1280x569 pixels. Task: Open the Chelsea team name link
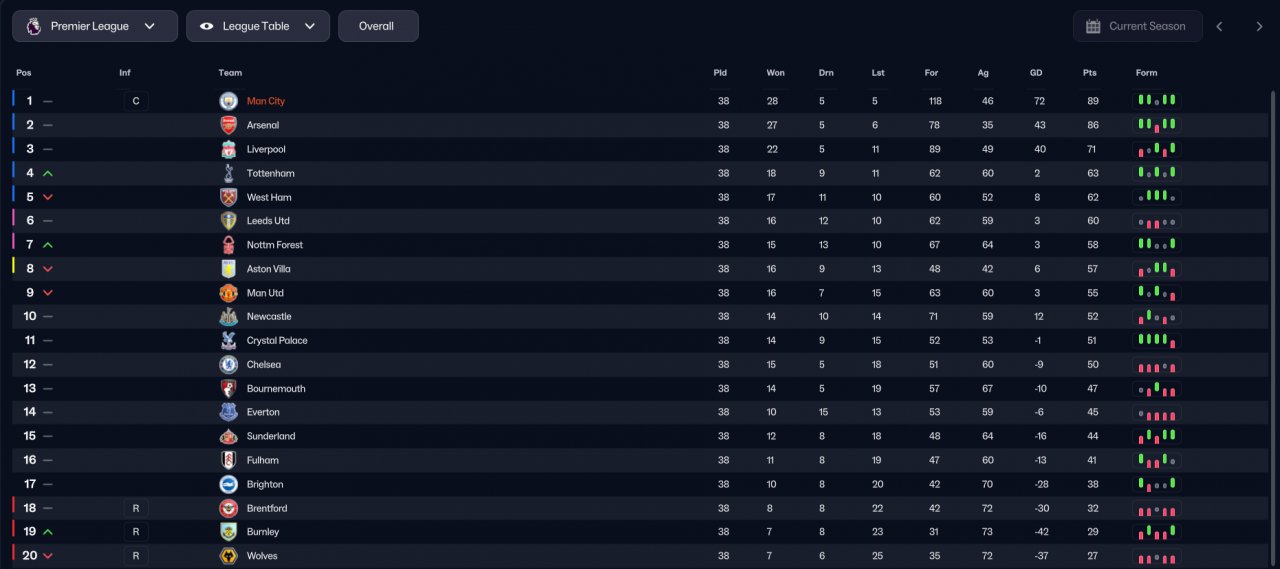(x=264, y=365)
